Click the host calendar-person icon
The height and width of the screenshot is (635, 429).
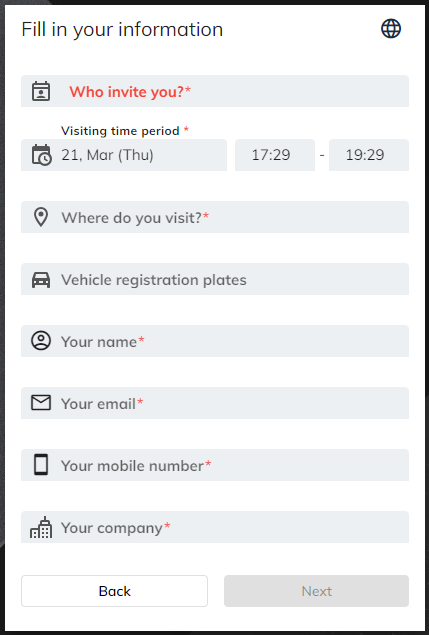tap(41, 91)
